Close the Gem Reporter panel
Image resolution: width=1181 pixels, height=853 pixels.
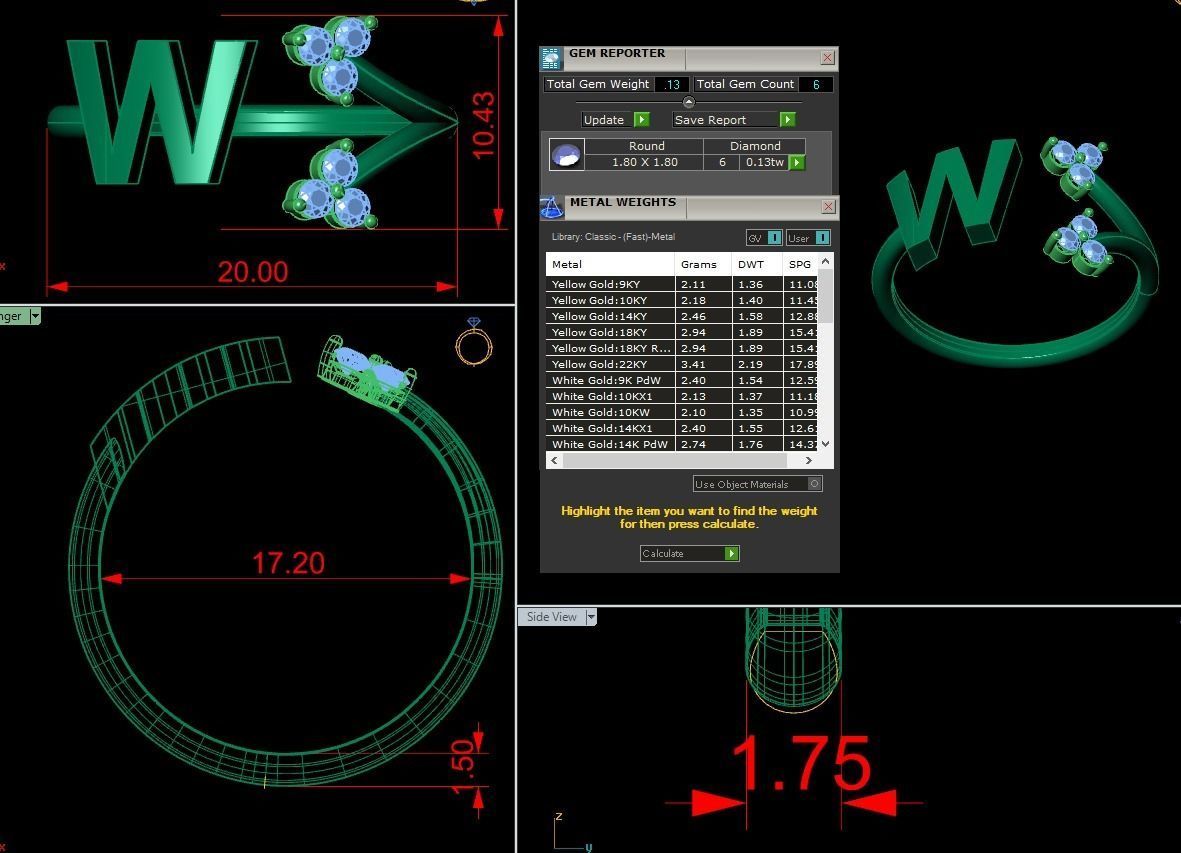827,58
